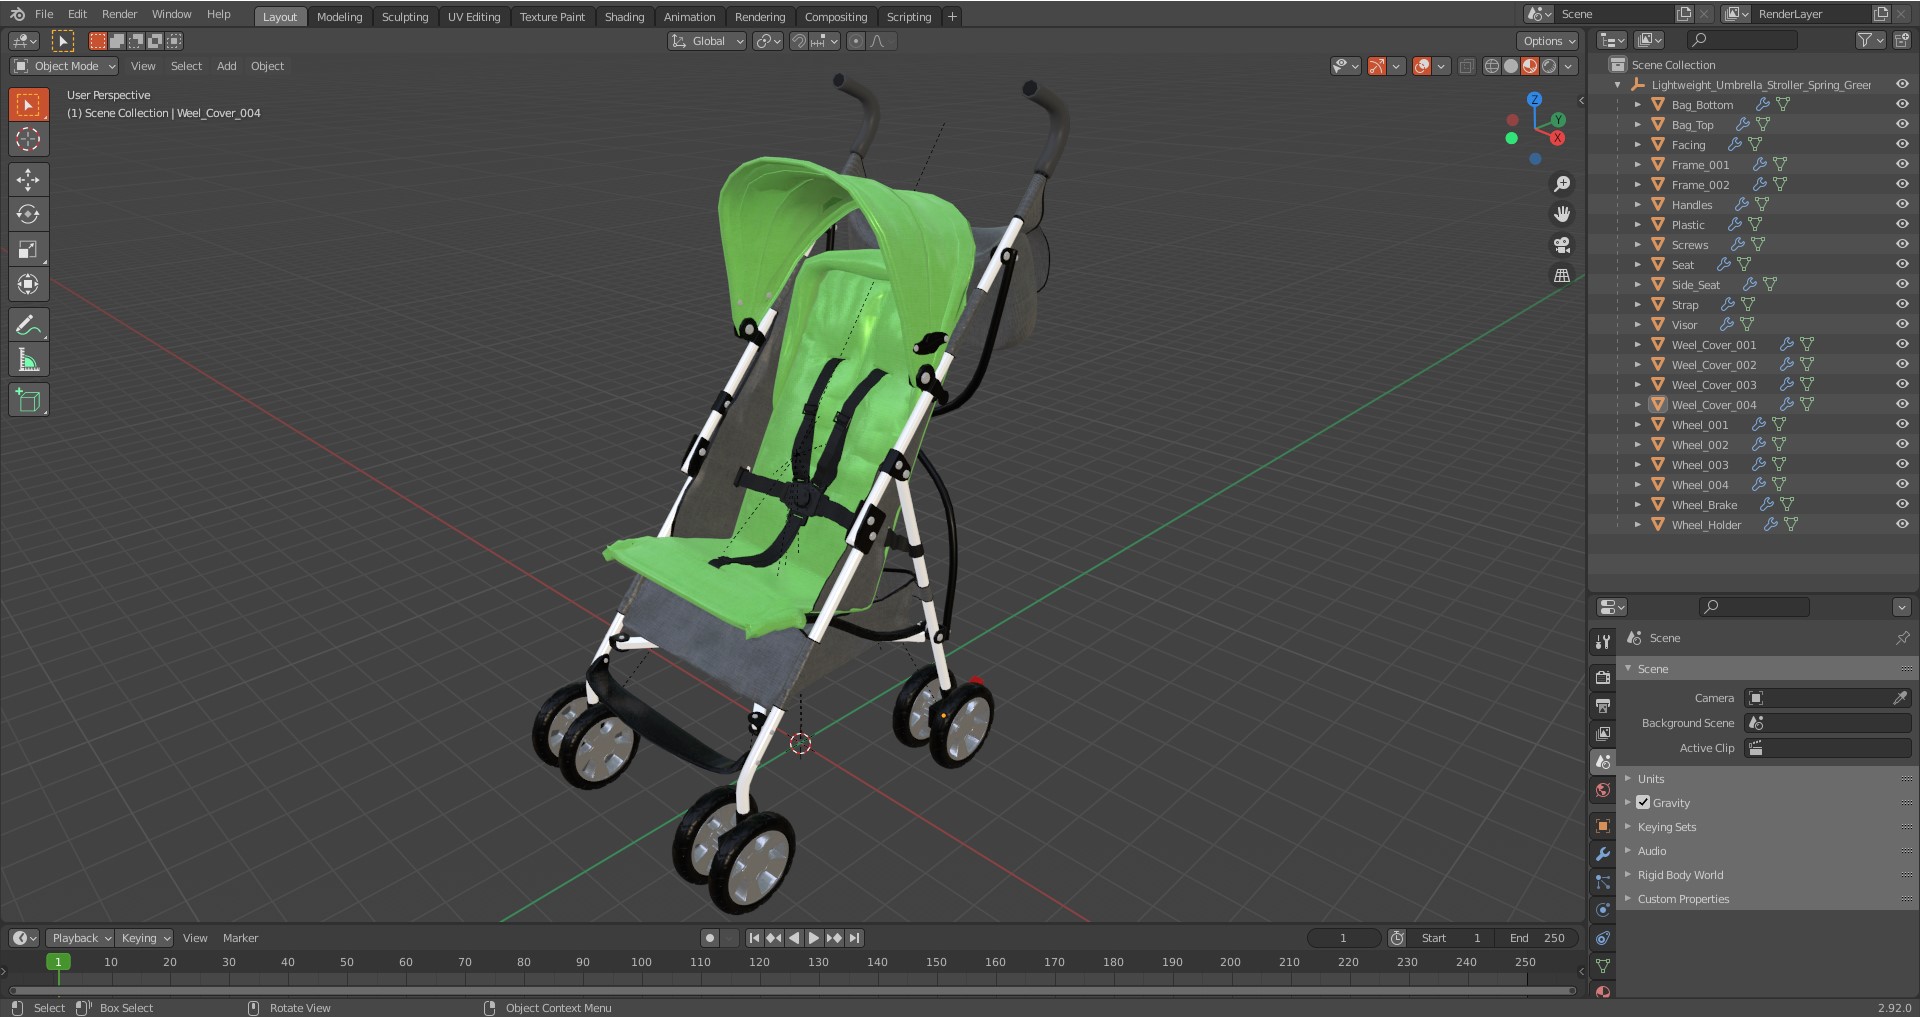Activate the Scale tool
This screenshot has height=1017, width=1920.
point(28,249)
